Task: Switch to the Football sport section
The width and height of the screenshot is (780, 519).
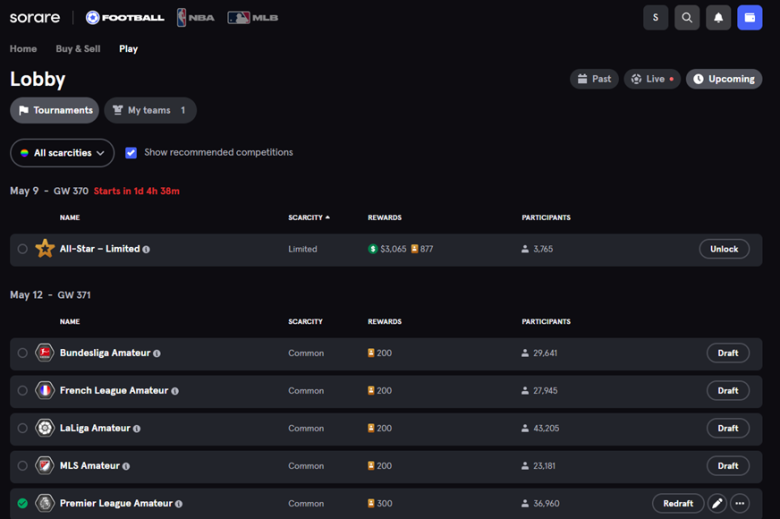Action: pyautogui.click(x=125, y=18)
